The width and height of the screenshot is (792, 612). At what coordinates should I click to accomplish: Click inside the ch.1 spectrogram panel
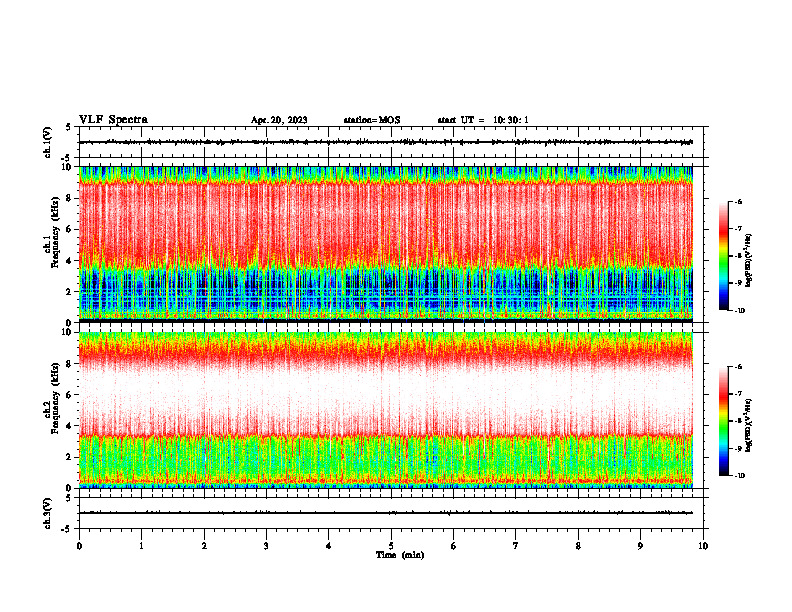point(386,244)
